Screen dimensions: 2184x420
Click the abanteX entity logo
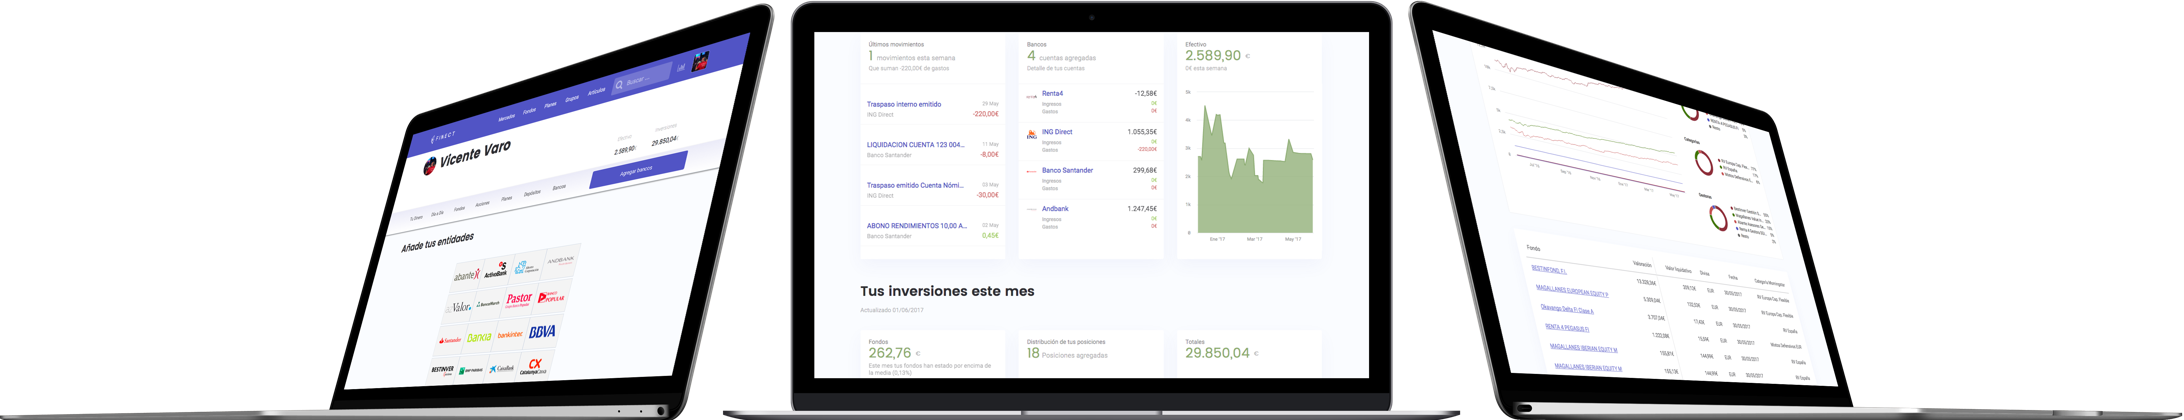click(x=466, y=275)
